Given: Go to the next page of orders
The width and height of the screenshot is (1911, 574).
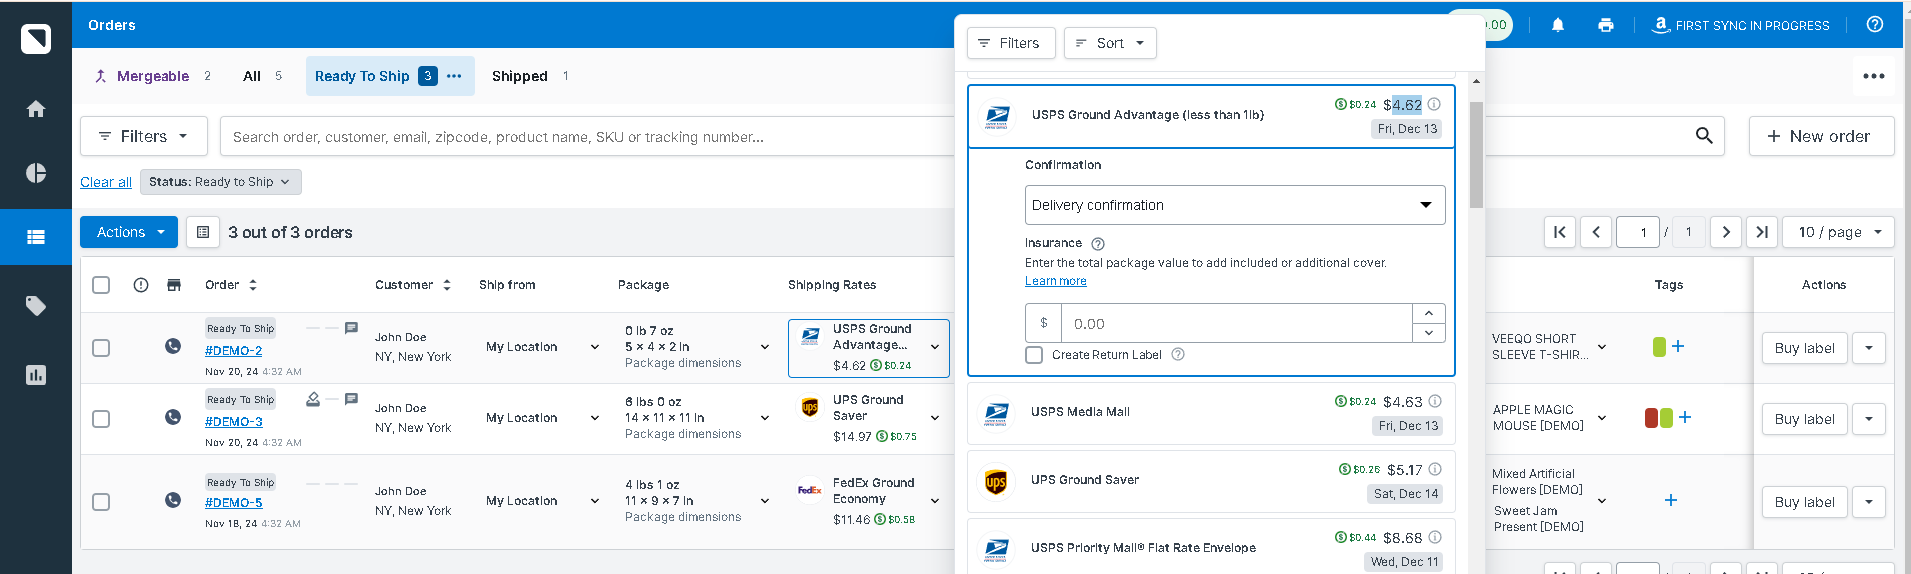Looking at the screenshot, I should (1726, 232).
